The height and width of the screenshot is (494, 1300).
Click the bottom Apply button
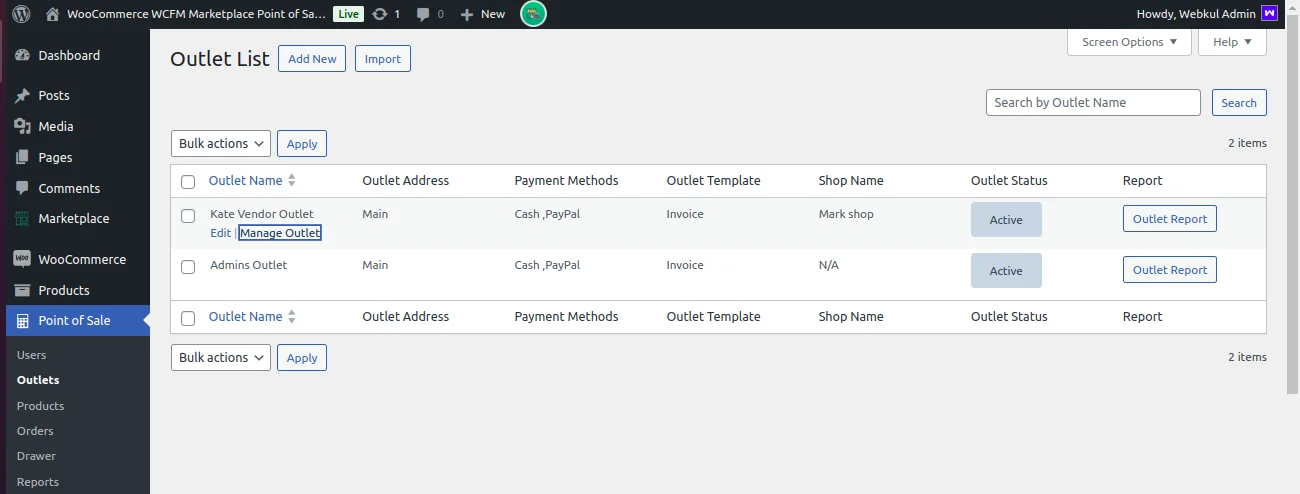click(x=302, y=358)
